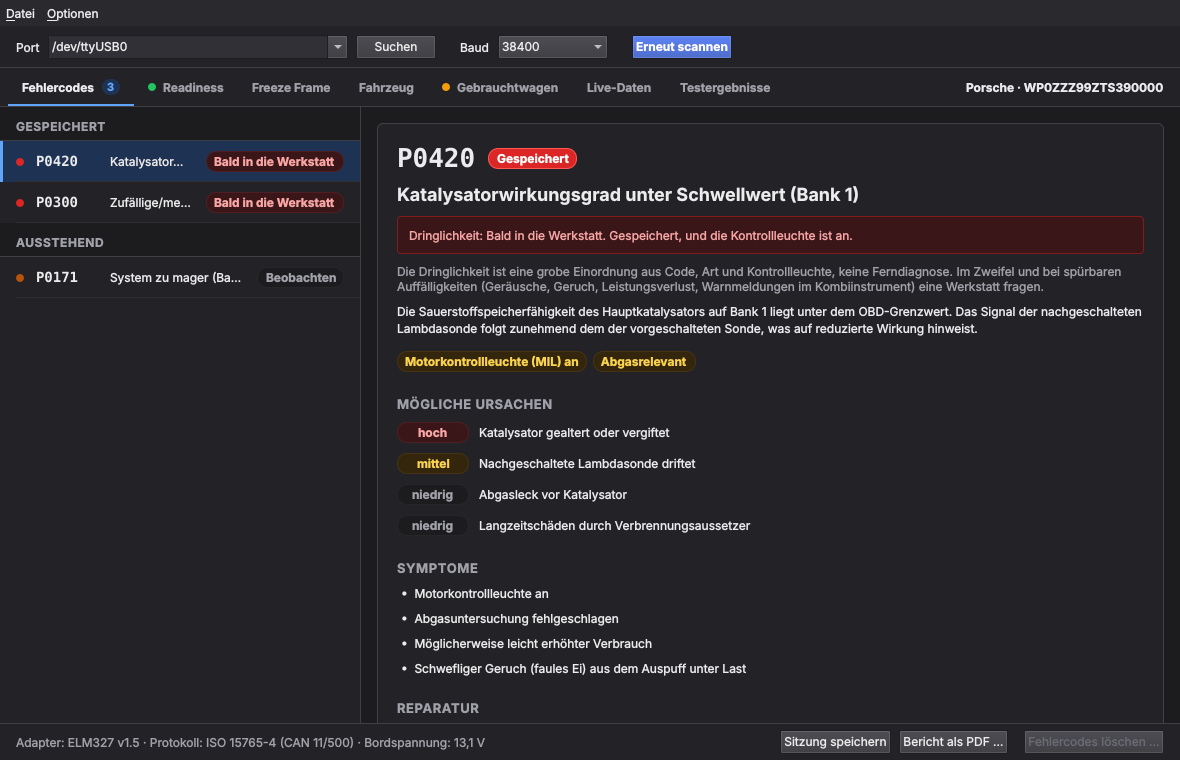Click the red status dot beside P0420
Viewport: 1180px width, 760px height.
20,162
